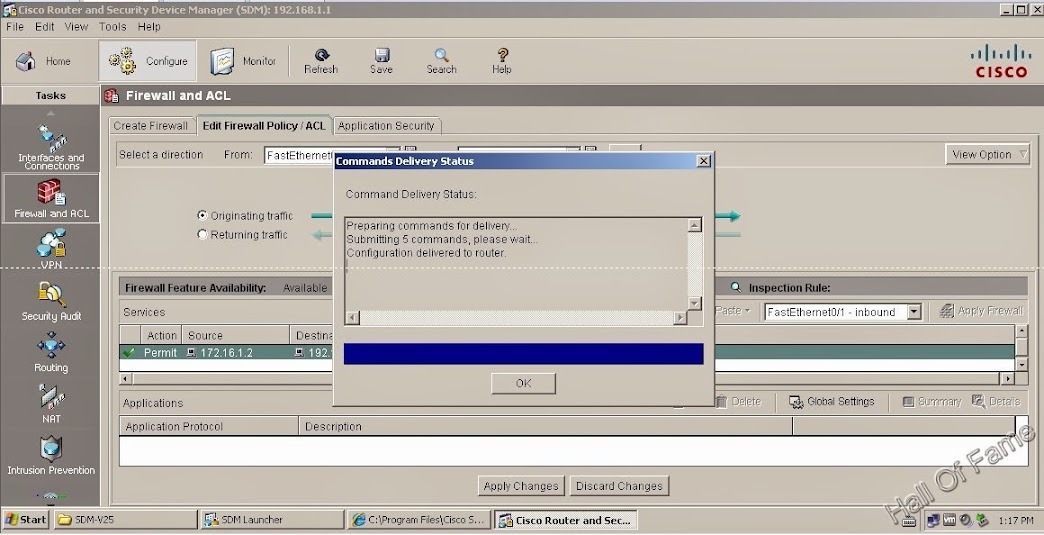Open Global Settings for applications
The height and width of the screenshot is (535, 1044).
pyautogui.click(x=832, y=401)
